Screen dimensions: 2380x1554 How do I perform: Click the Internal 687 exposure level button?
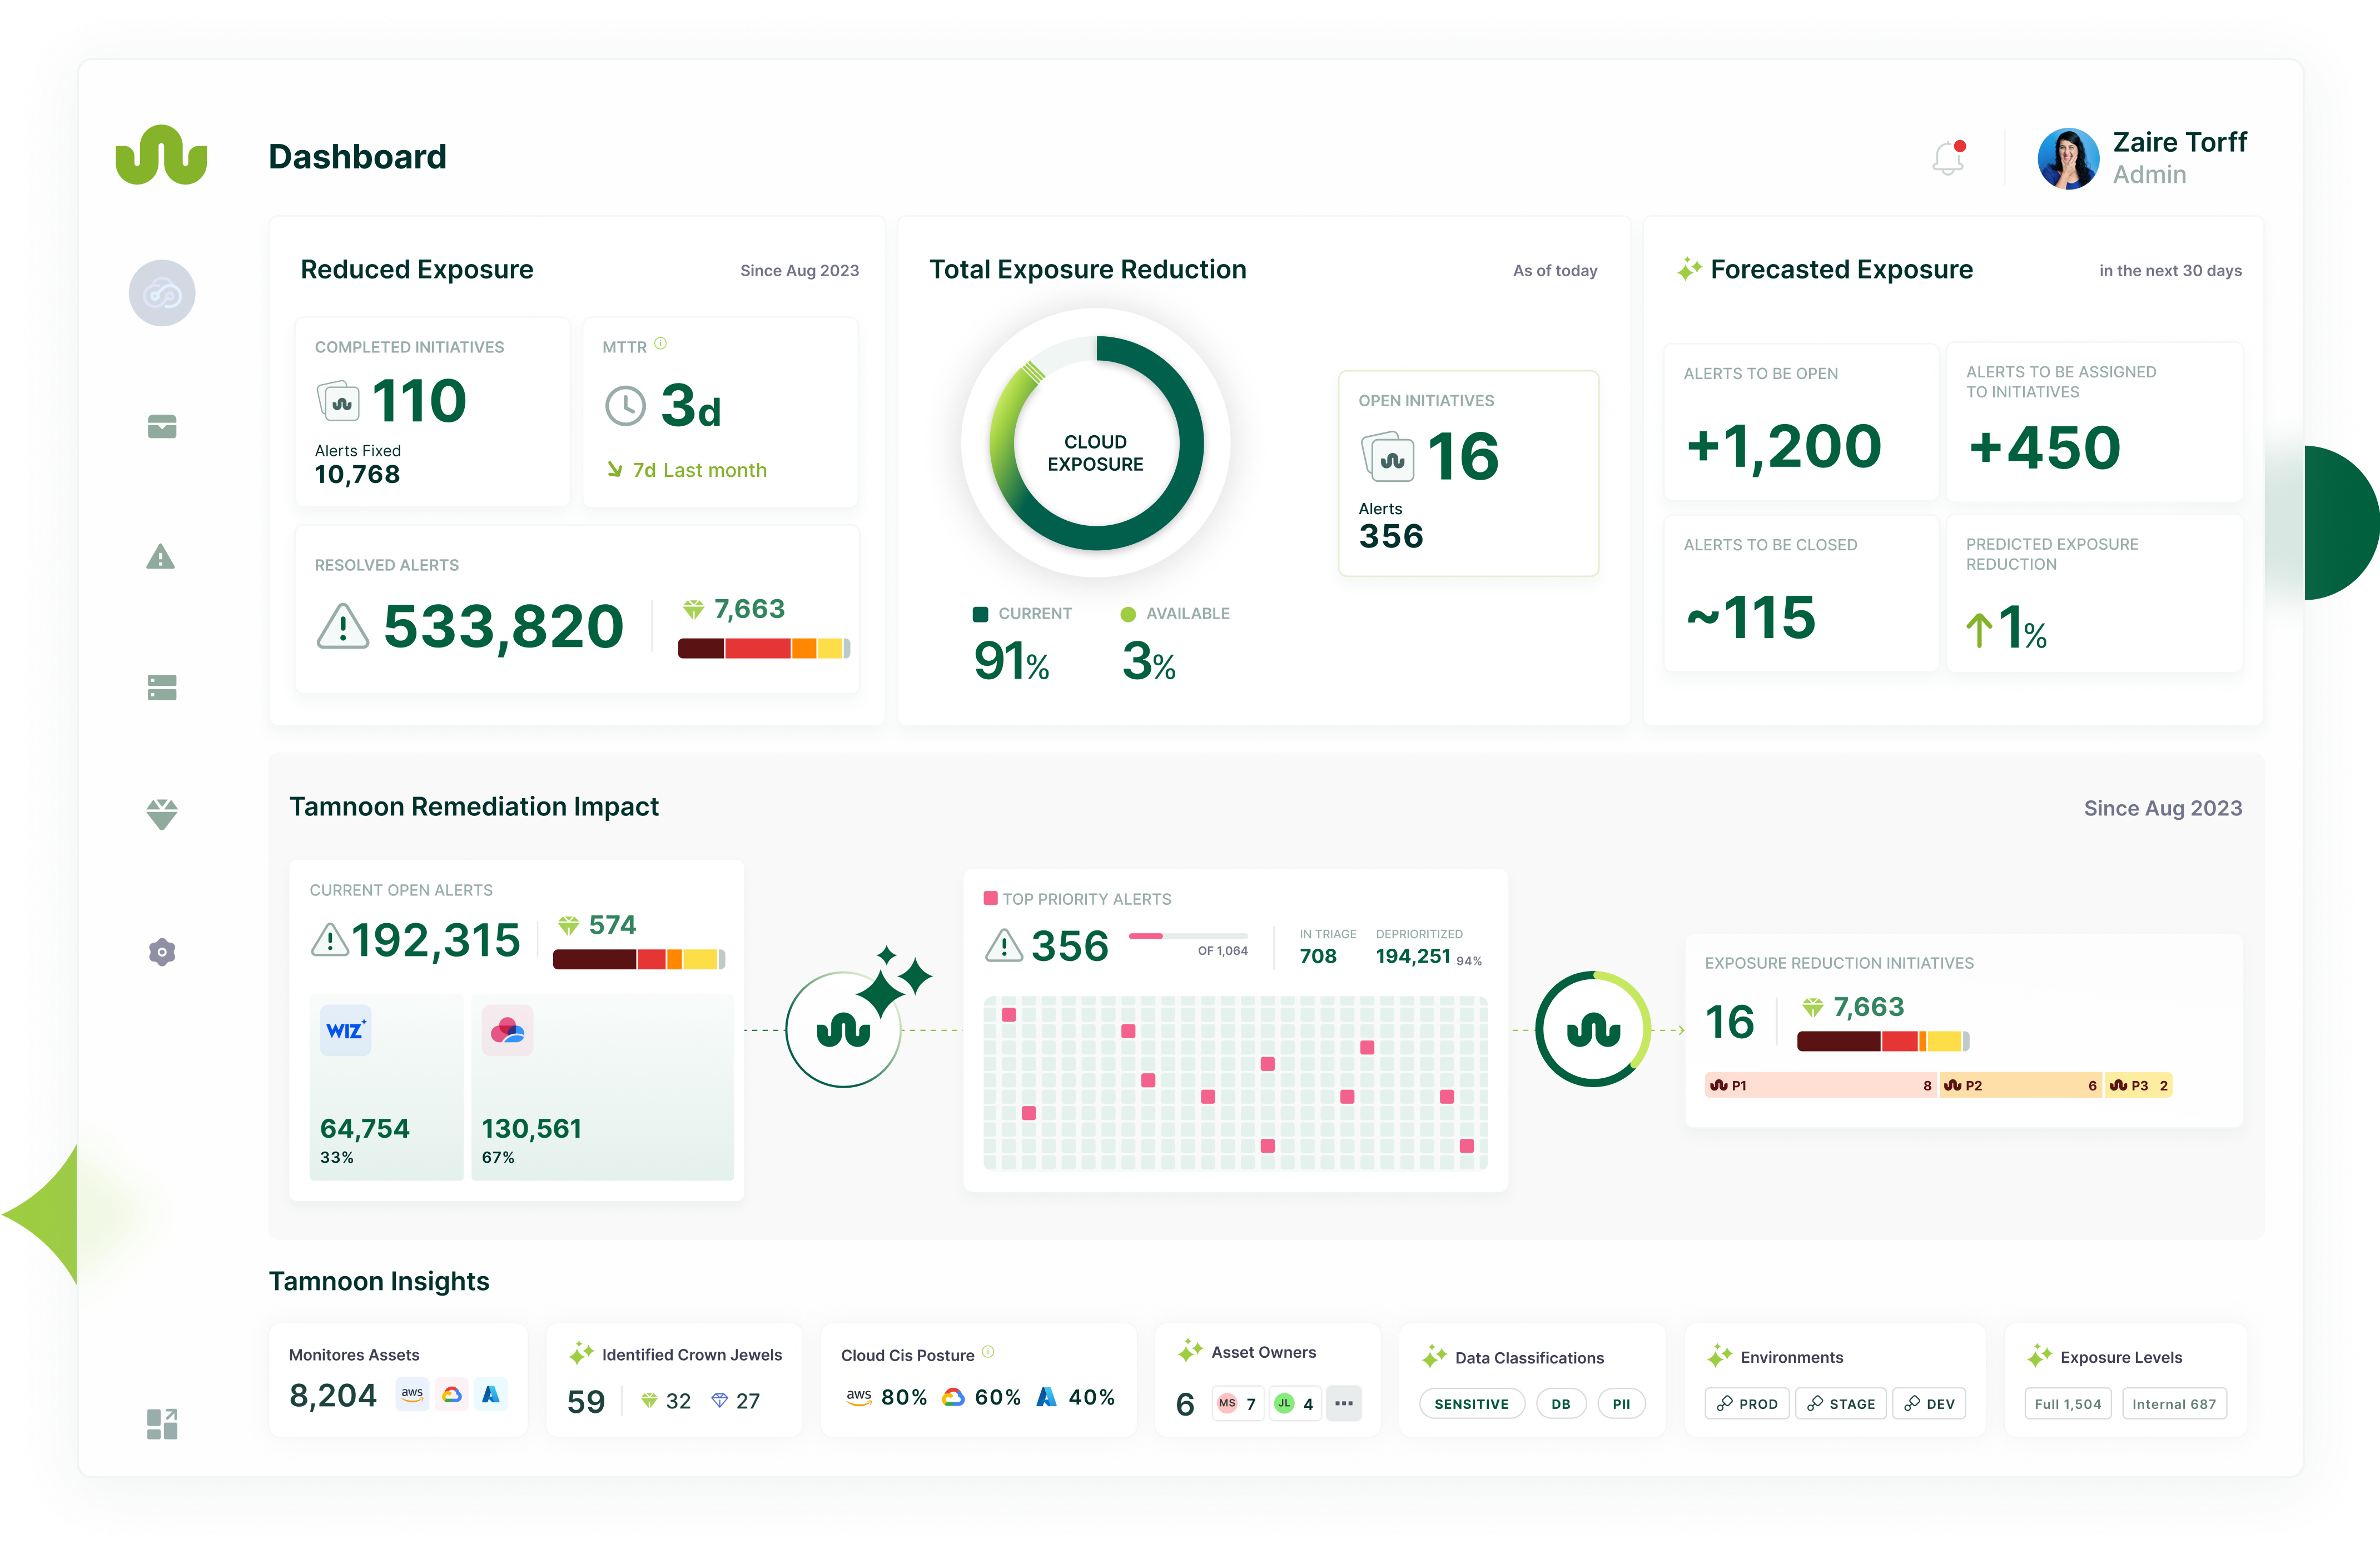pos(2174,1403)
